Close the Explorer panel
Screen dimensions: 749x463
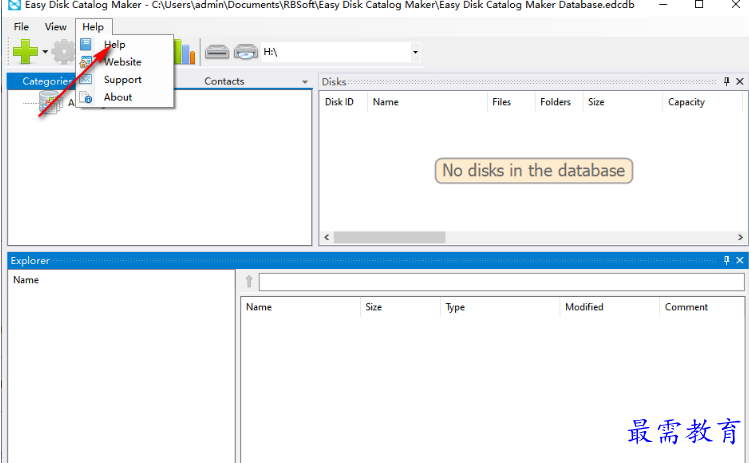tap(740, 260)
